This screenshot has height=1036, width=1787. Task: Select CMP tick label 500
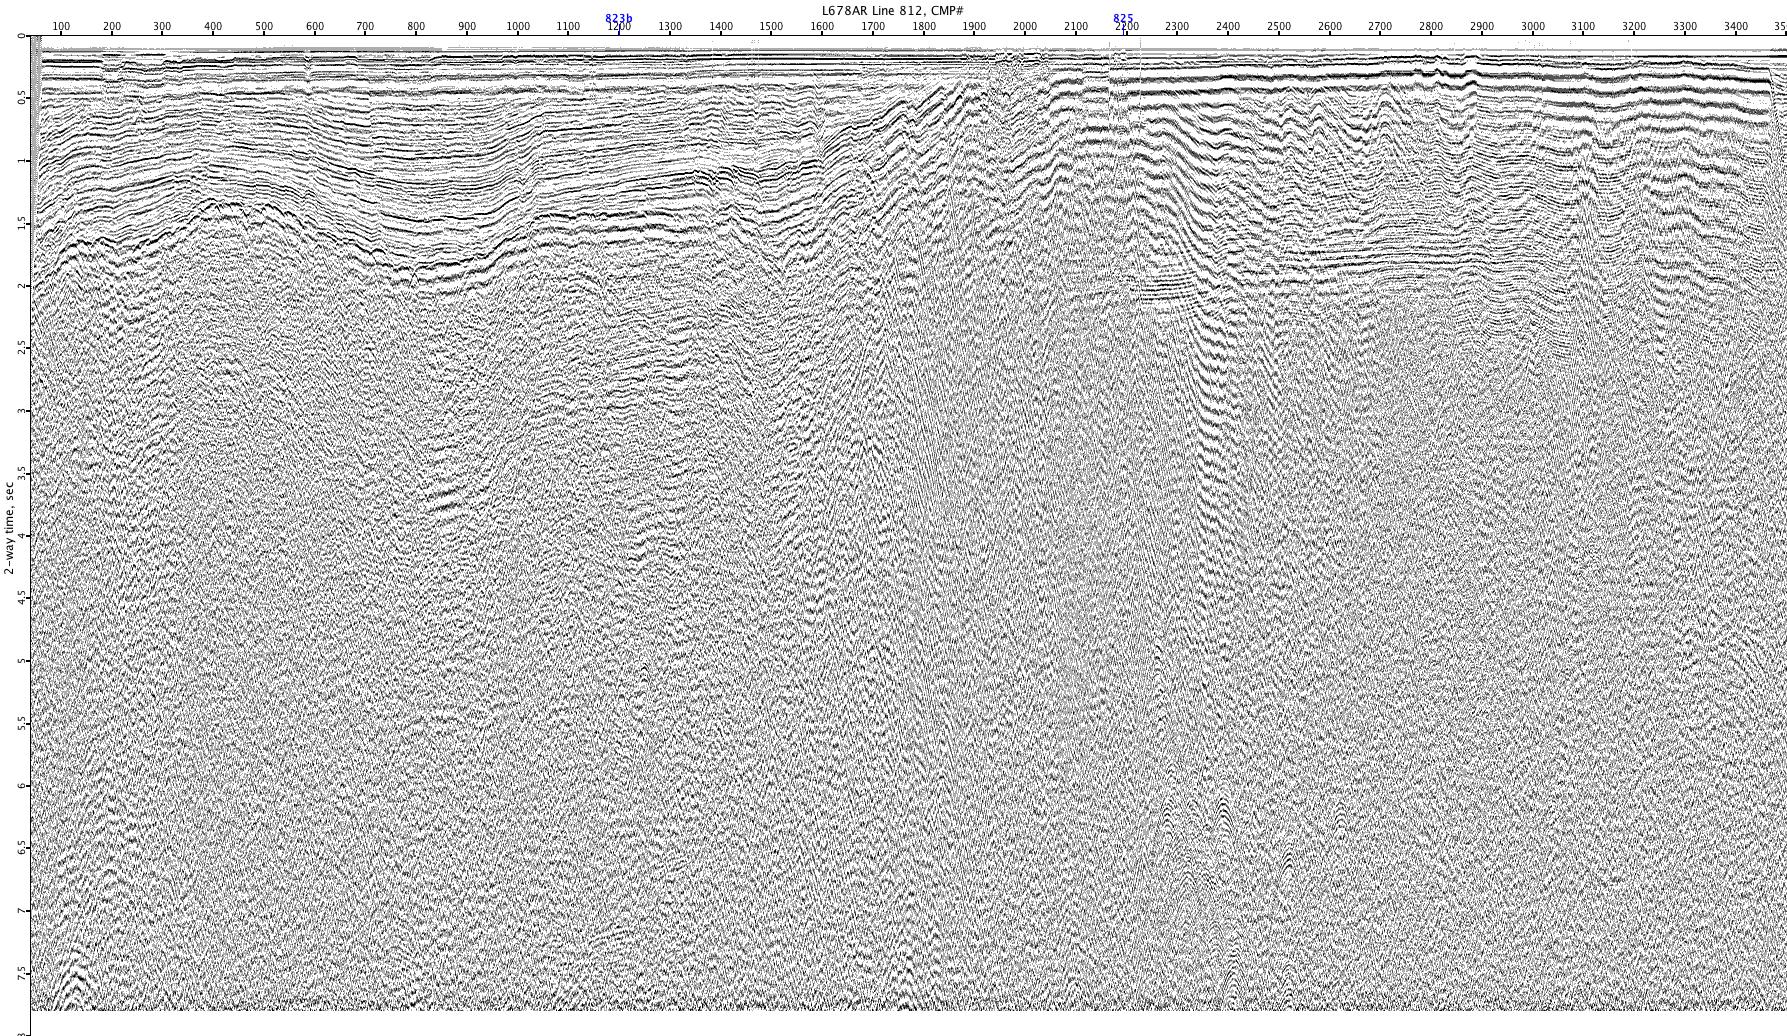pyautogui.click(x=264, y=27)
